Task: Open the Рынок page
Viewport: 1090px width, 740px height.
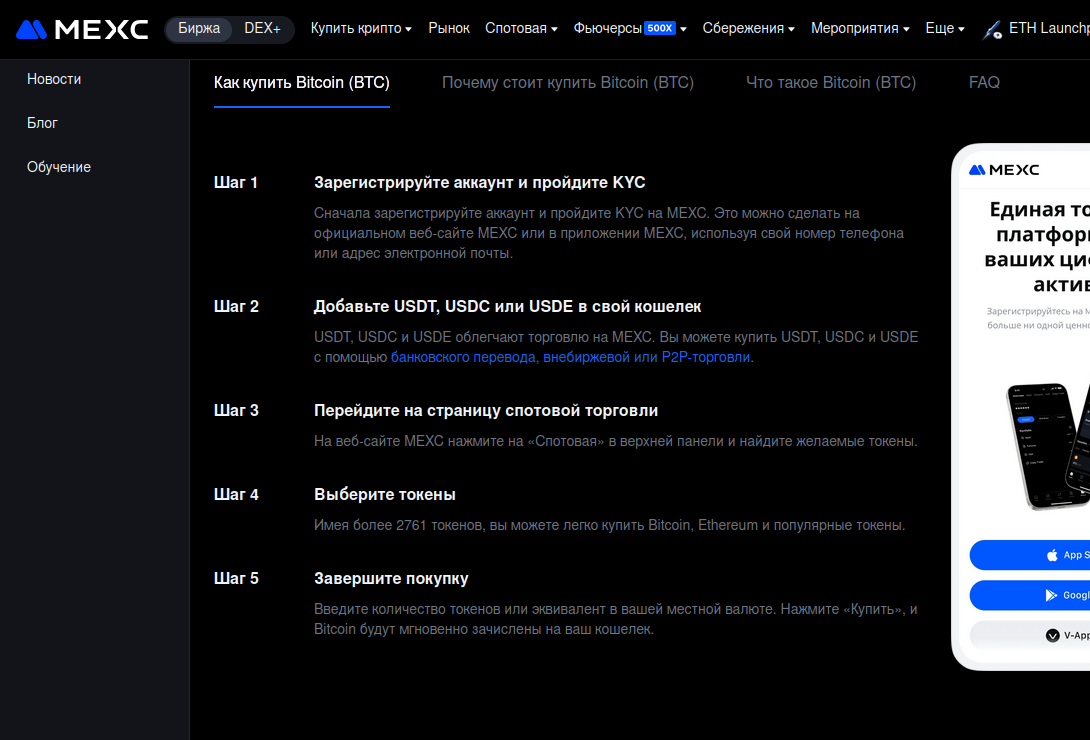Action: 449,28
